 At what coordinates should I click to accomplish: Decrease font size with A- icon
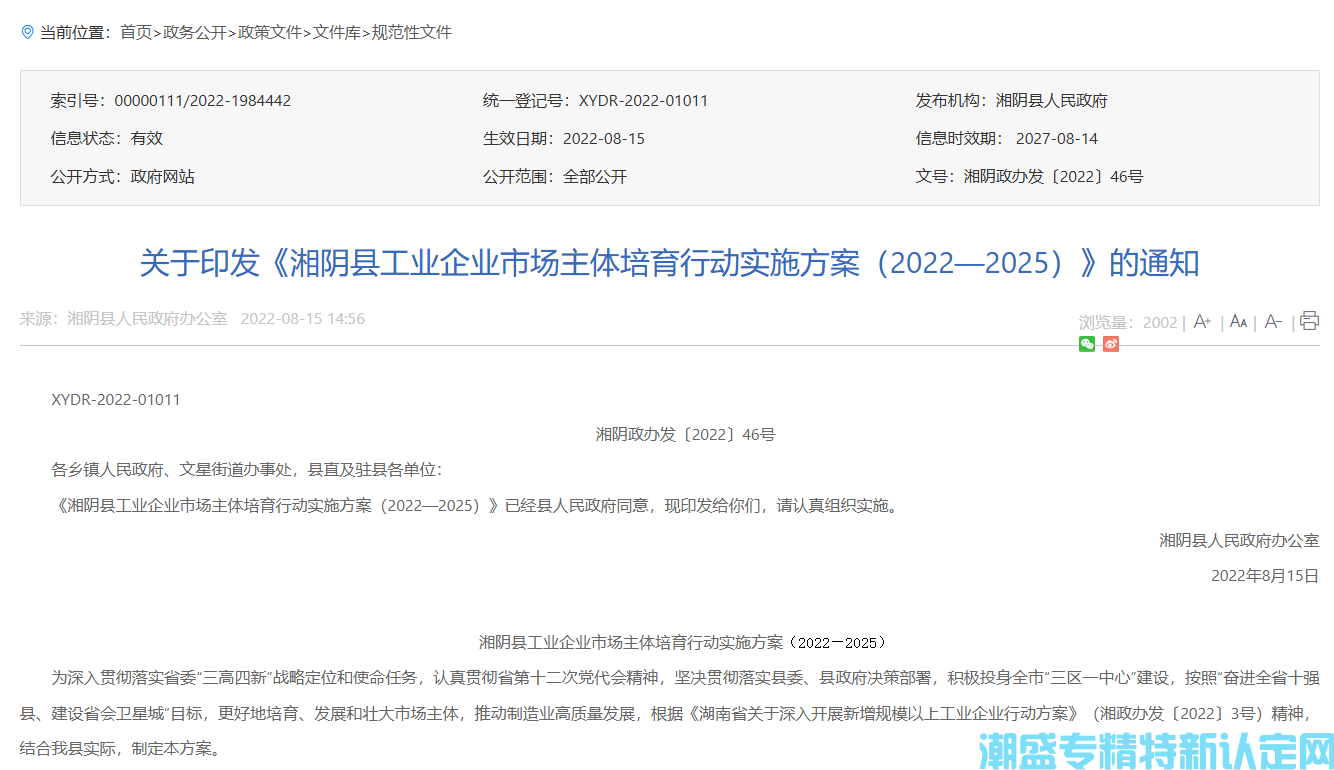click(1273, 322)
